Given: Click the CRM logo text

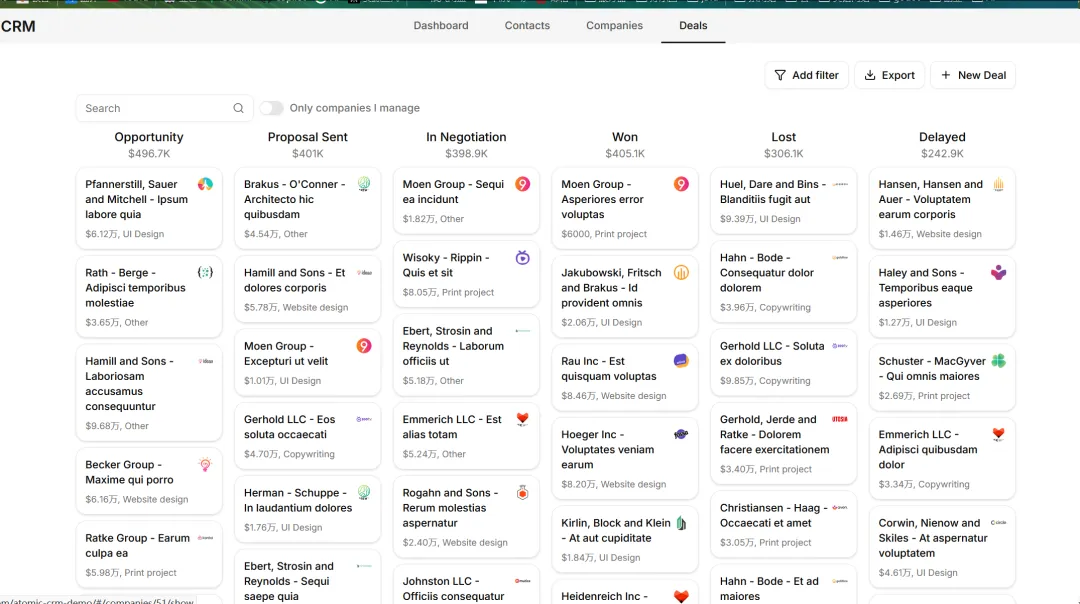Looking at the screenshot, I should pos(18,26).
